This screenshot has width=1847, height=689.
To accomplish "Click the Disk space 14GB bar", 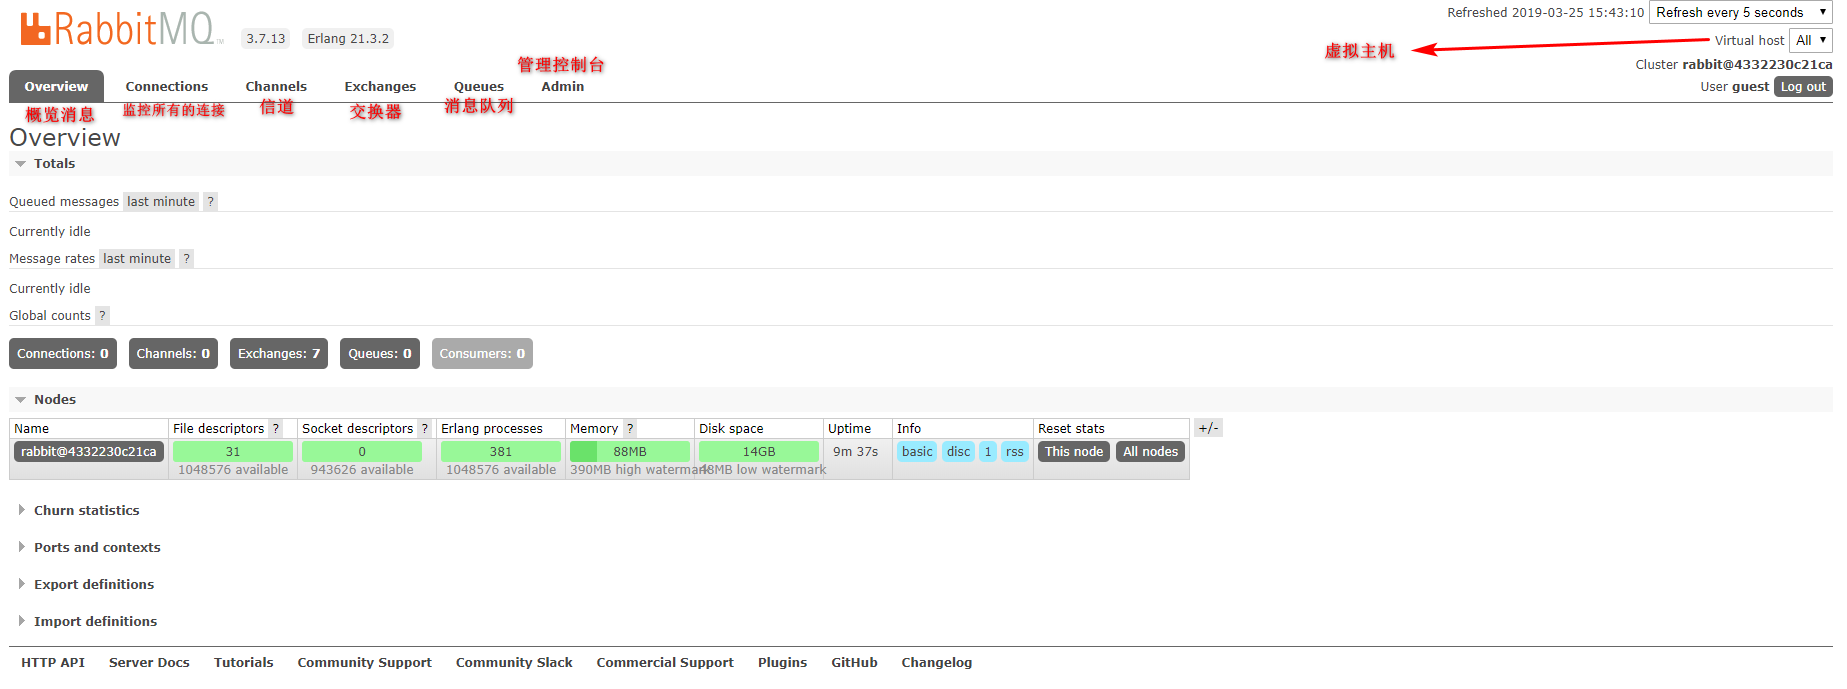I will 759,452.
